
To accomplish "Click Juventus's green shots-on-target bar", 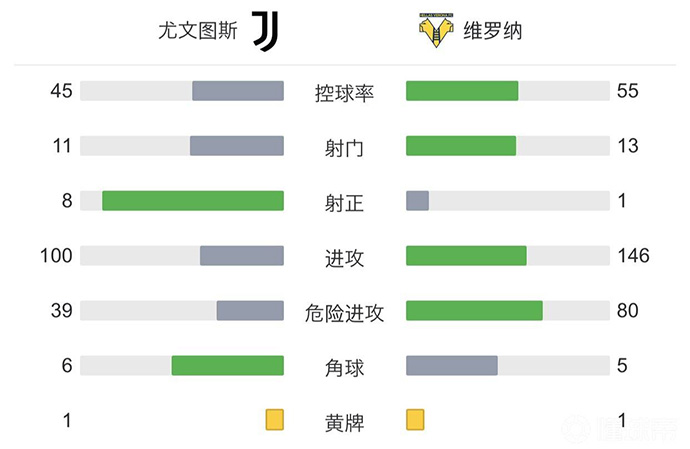I will 193,200.
